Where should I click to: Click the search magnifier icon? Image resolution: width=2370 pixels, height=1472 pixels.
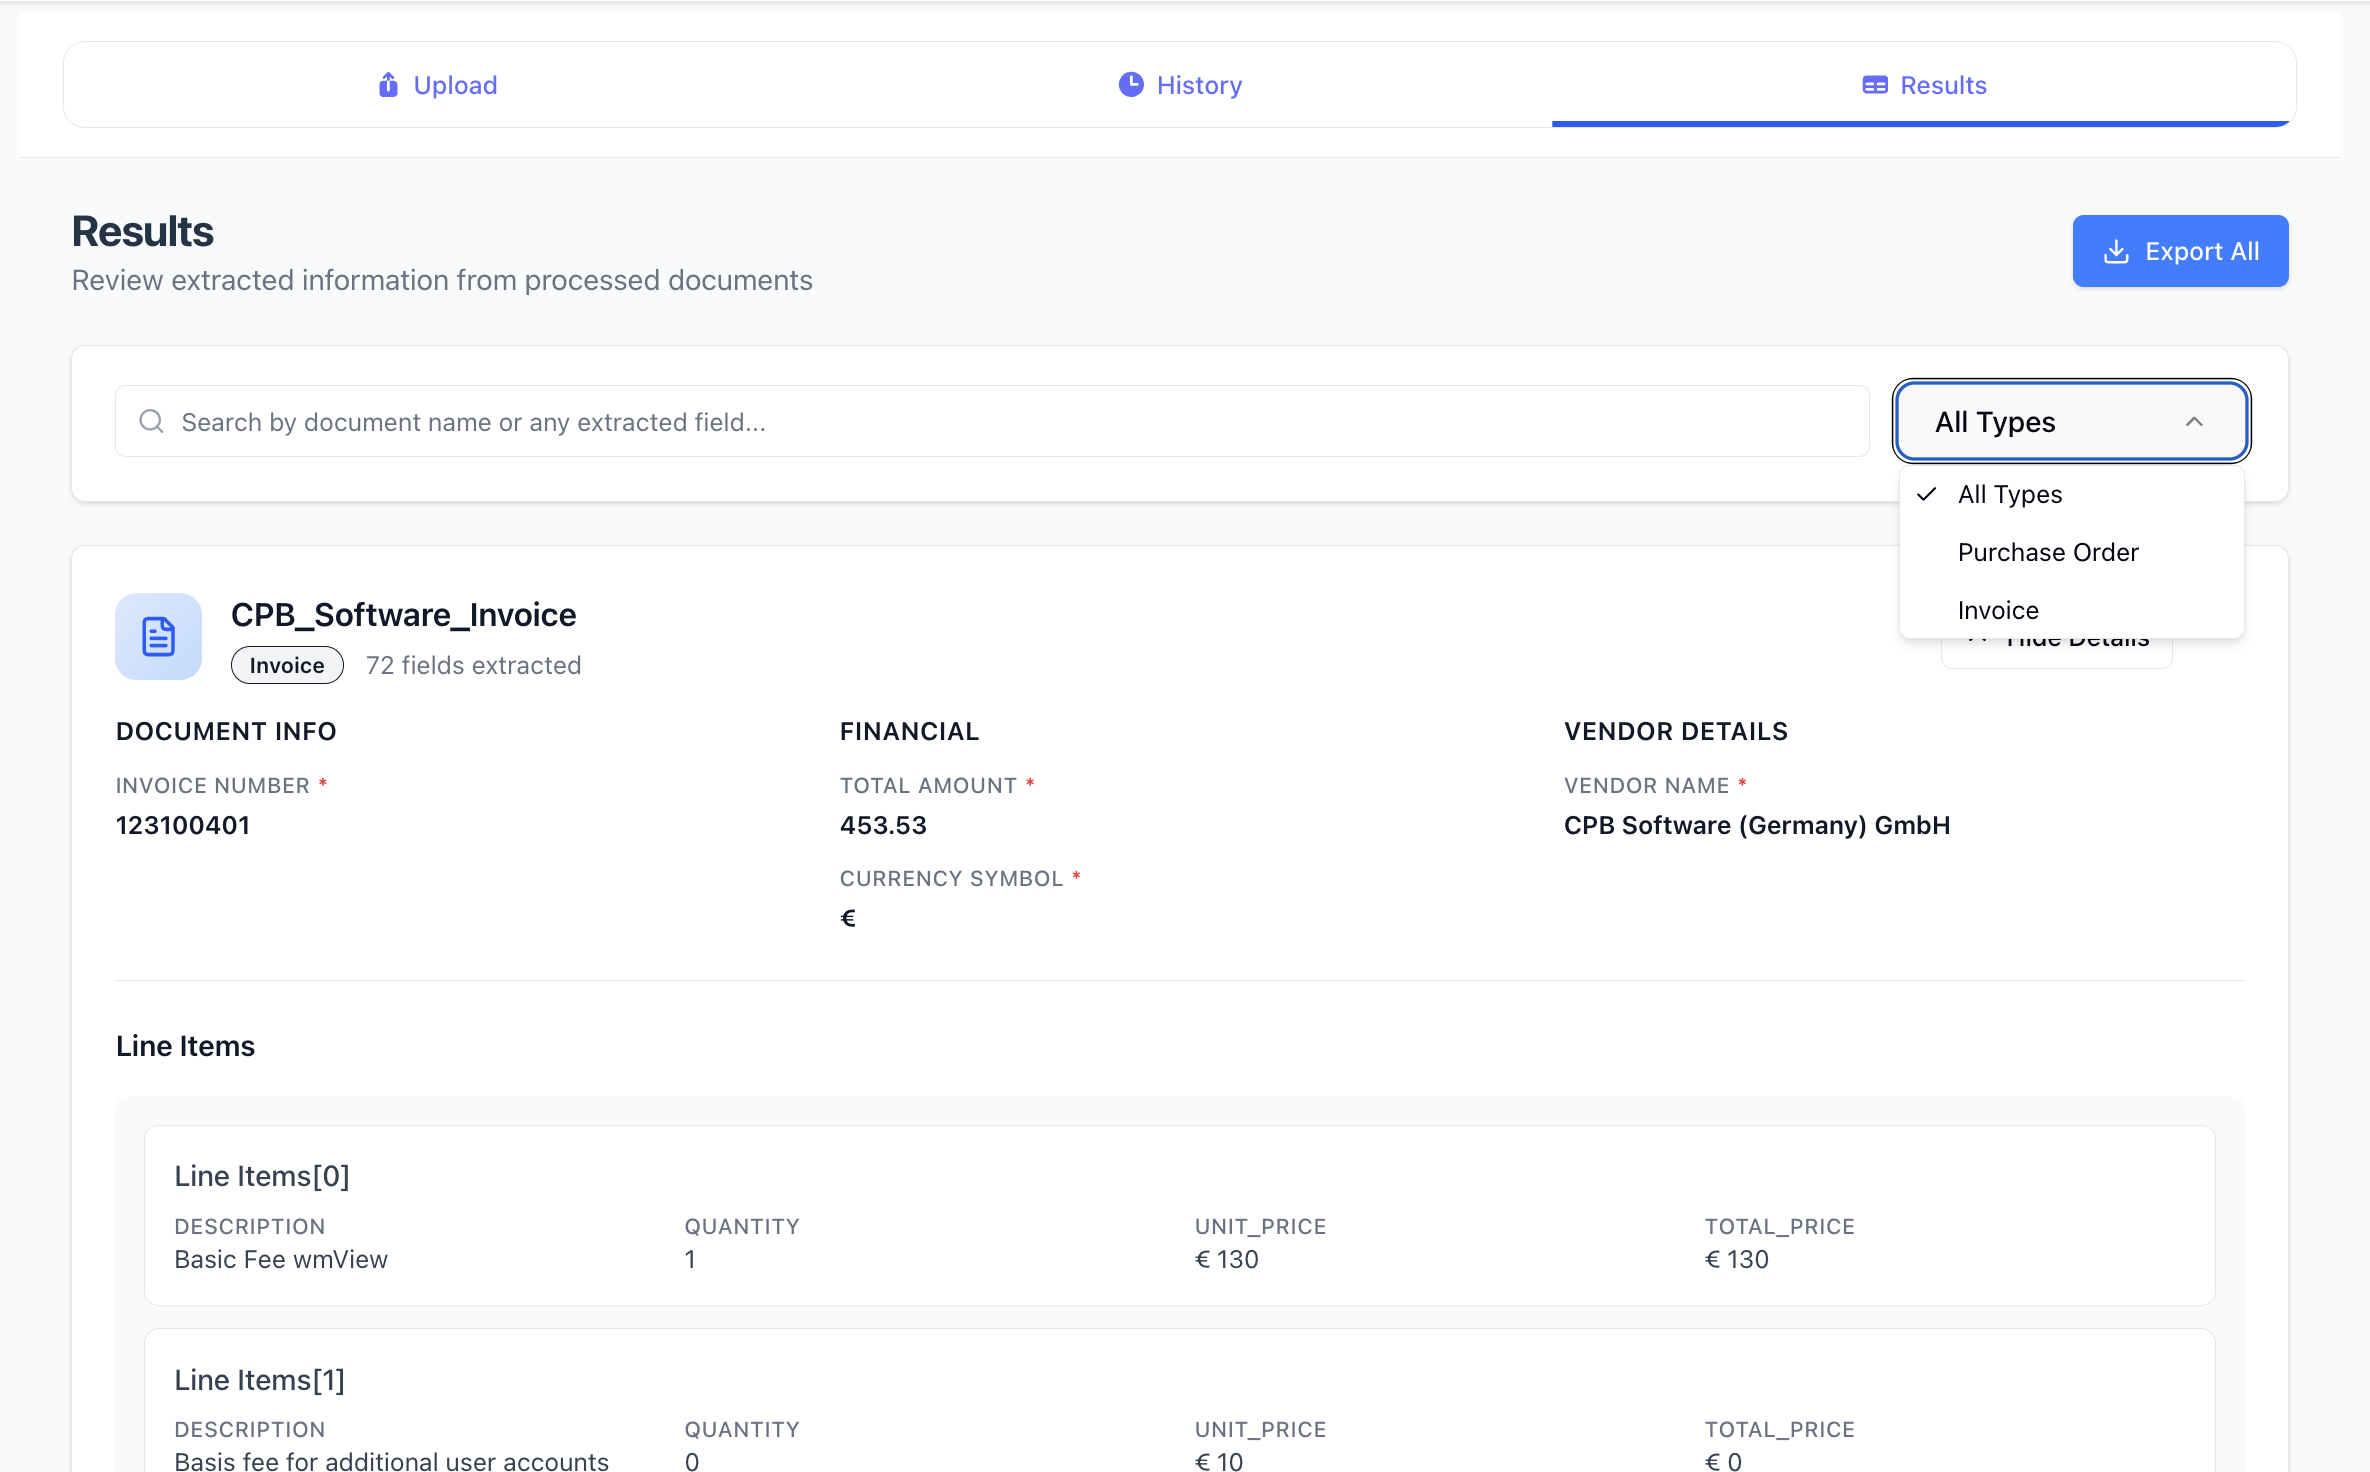pyautogui.click(x=152, y=422)
